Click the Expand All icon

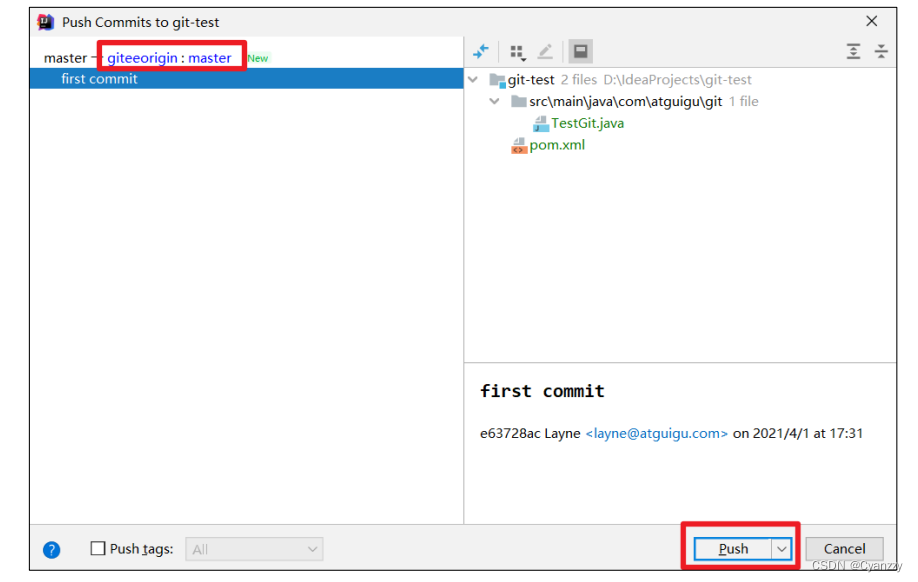pyautogui.click(x=854, y=52)
